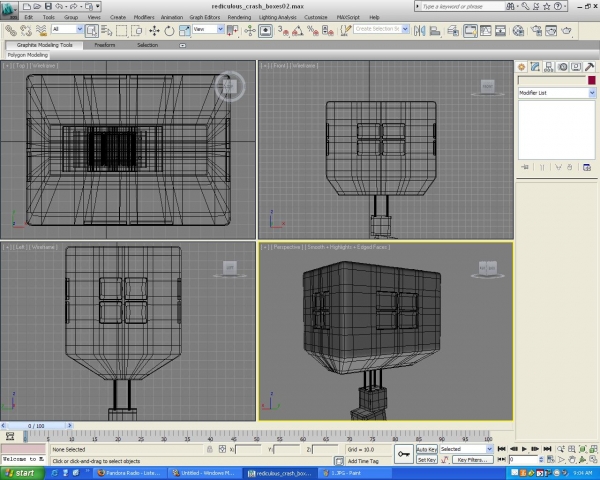600x480 pixels.
Task: Click the object color swatch in Modify panel
Action: click(592, 80)
